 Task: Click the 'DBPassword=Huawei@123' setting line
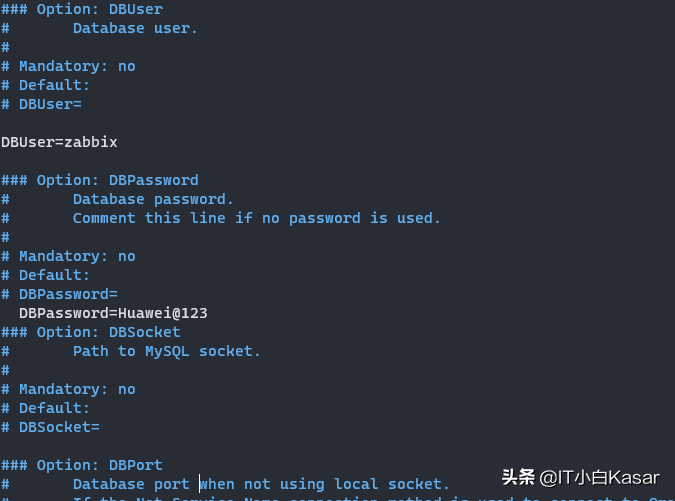113,313
